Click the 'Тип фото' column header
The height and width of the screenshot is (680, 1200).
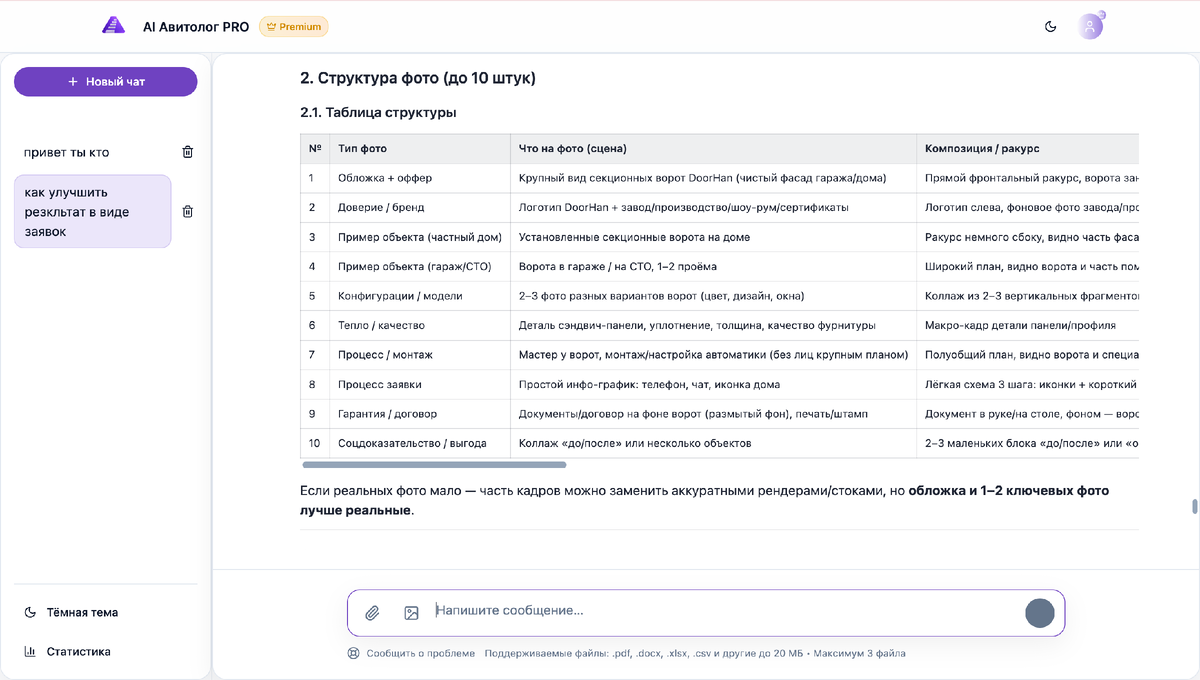(420, 149)
